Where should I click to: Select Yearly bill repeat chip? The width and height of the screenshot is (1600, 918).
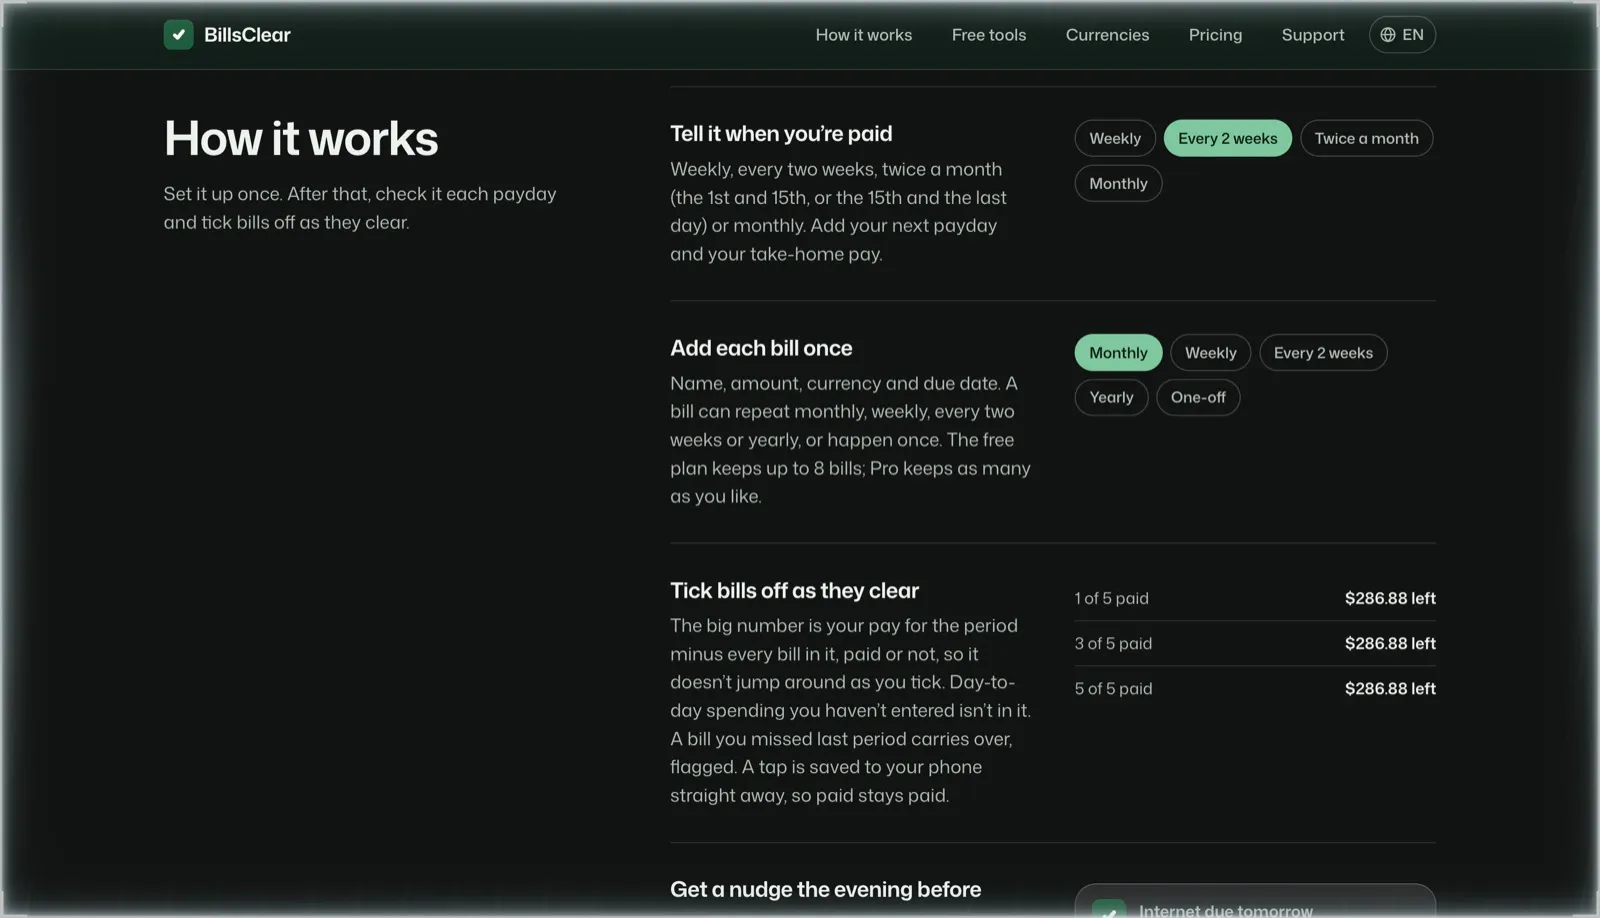point(1111,397)
